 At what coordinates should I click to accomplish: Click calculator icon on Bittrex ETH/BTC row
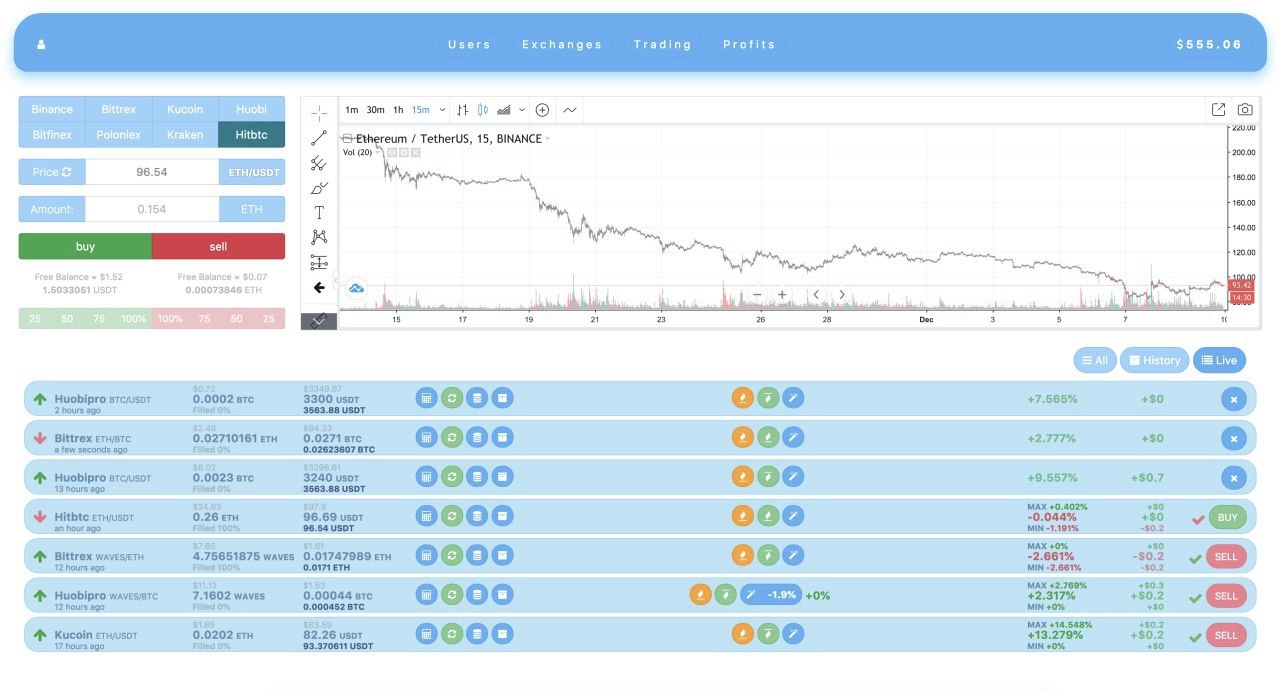tap(427, 437)
